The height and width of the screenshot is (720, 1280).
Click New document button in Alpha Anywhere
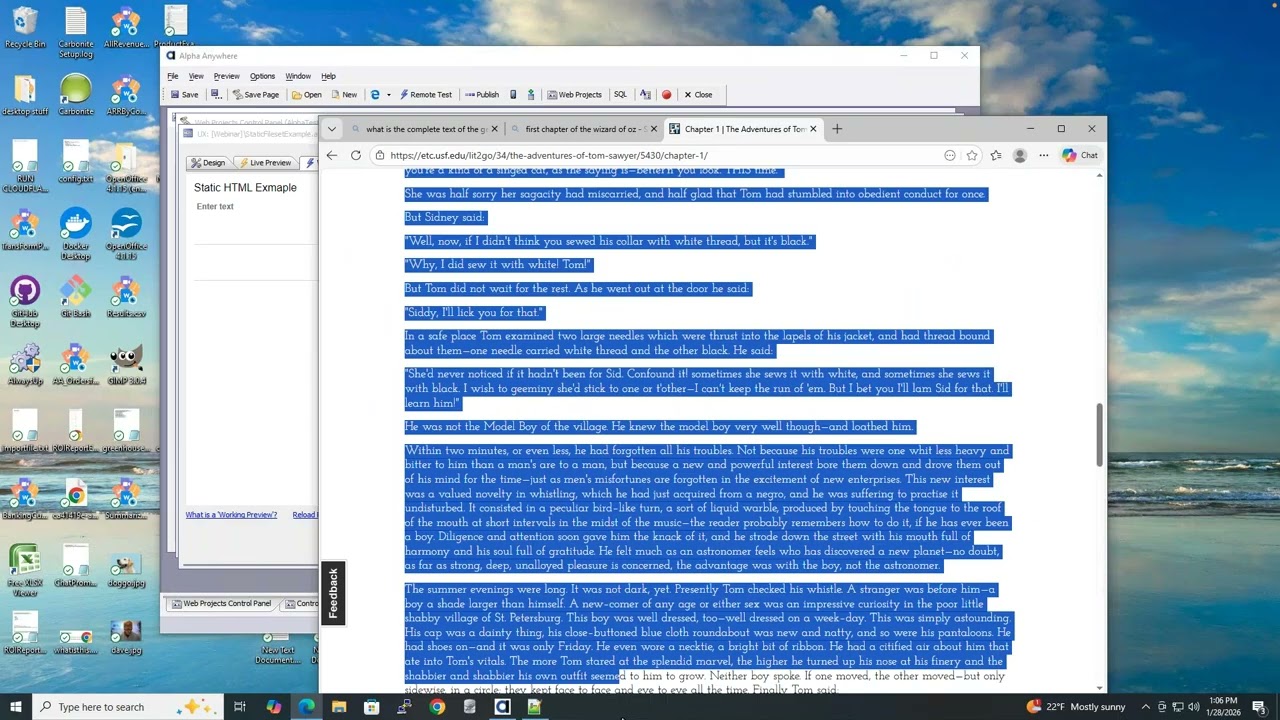(x=344, y=95)
